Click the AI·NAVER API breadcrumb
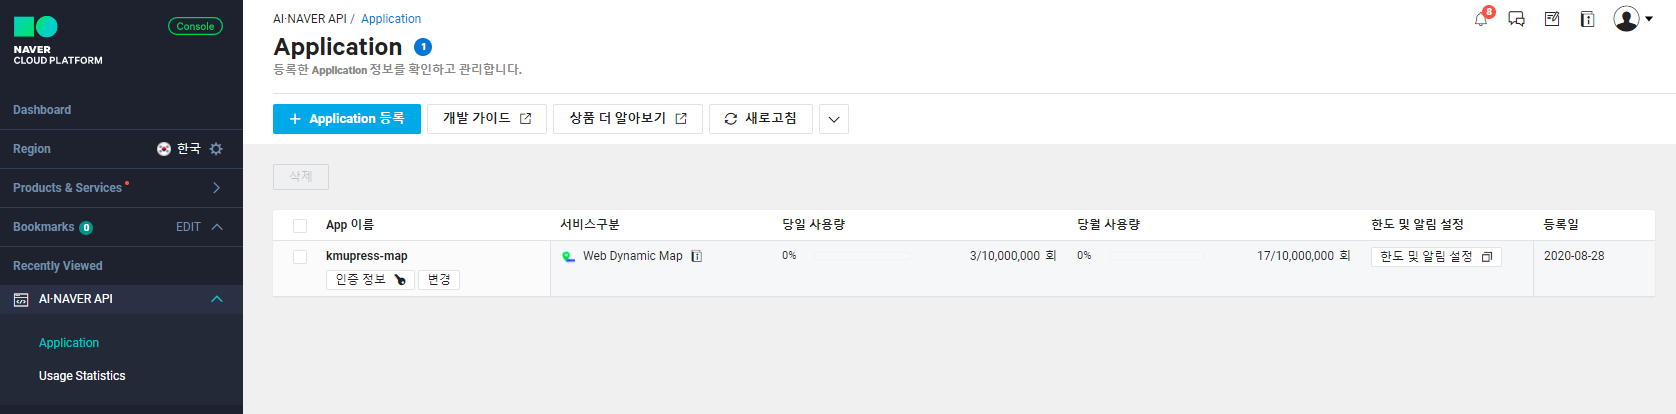The width and height of the screenshot is (1676, 414). (310, 19)
